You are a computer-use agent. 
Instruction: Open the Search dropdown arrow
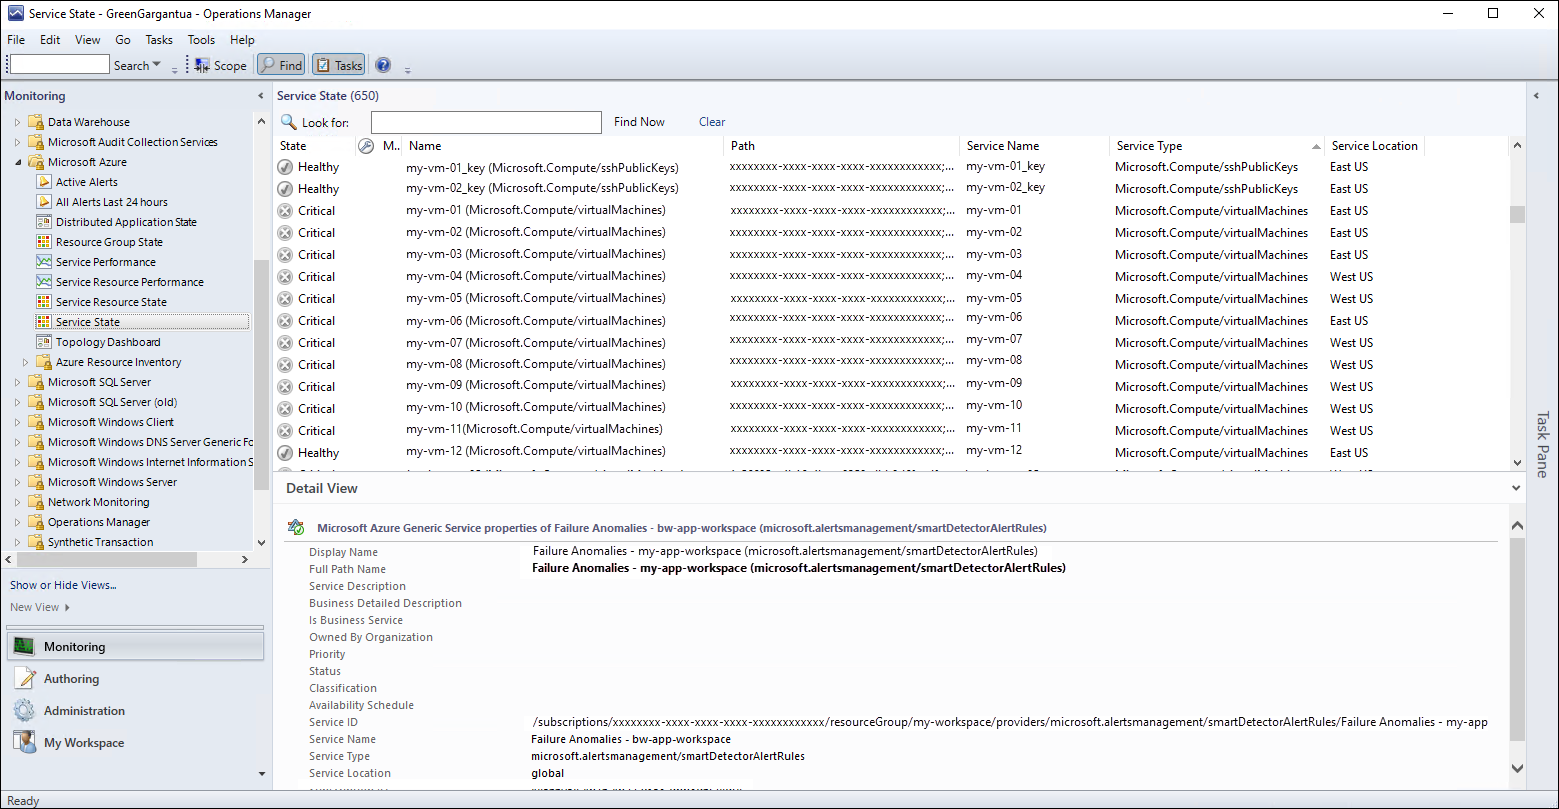[157, 65]
